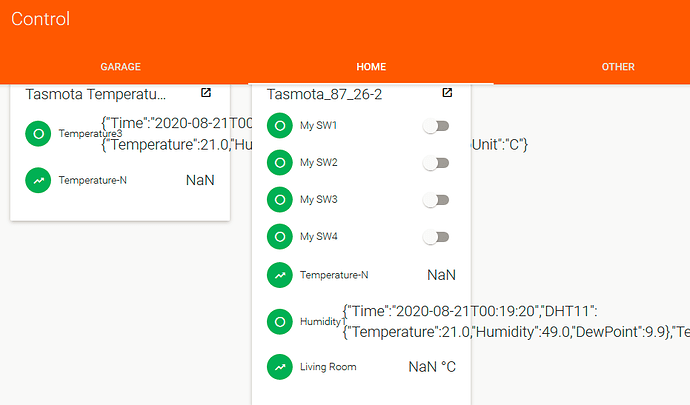690x405 pixels.
Task: Click the Living Room chart icon
Action: click(x=280, y=367)
